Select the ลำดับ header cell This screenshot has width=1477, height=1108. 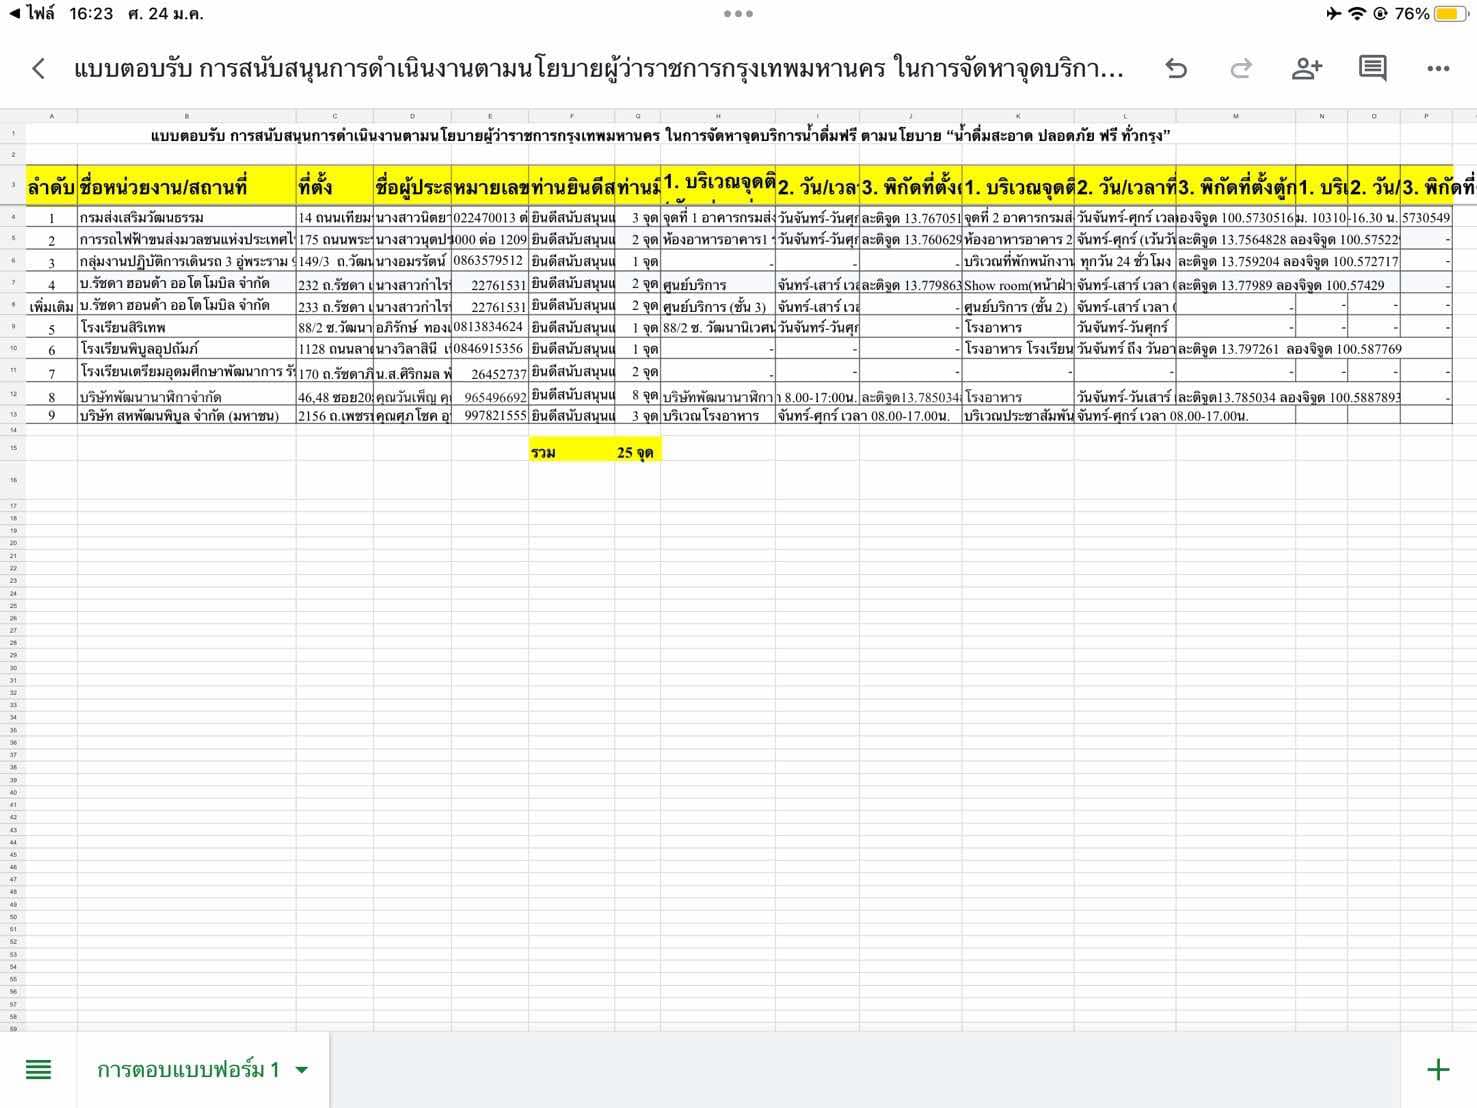click(51, 186)
